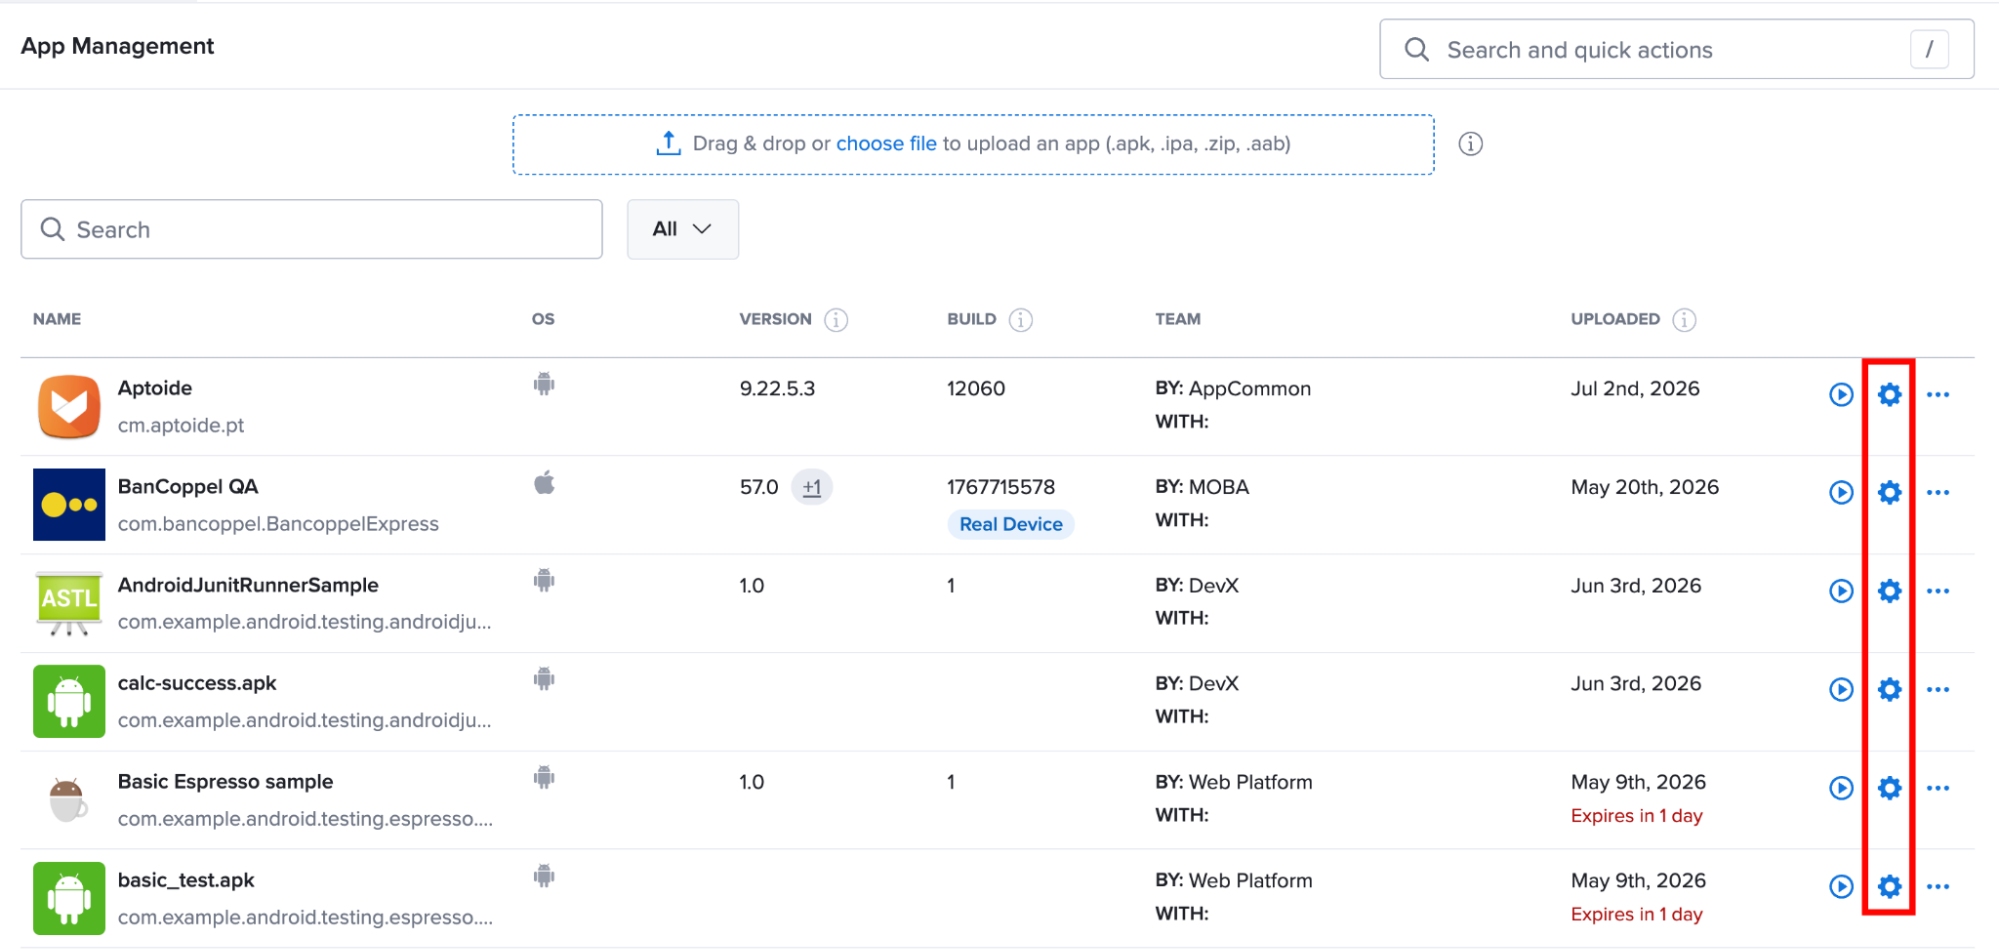Open the Basic Espresso sample app name
1999x949 pixels.
[225, 782]
